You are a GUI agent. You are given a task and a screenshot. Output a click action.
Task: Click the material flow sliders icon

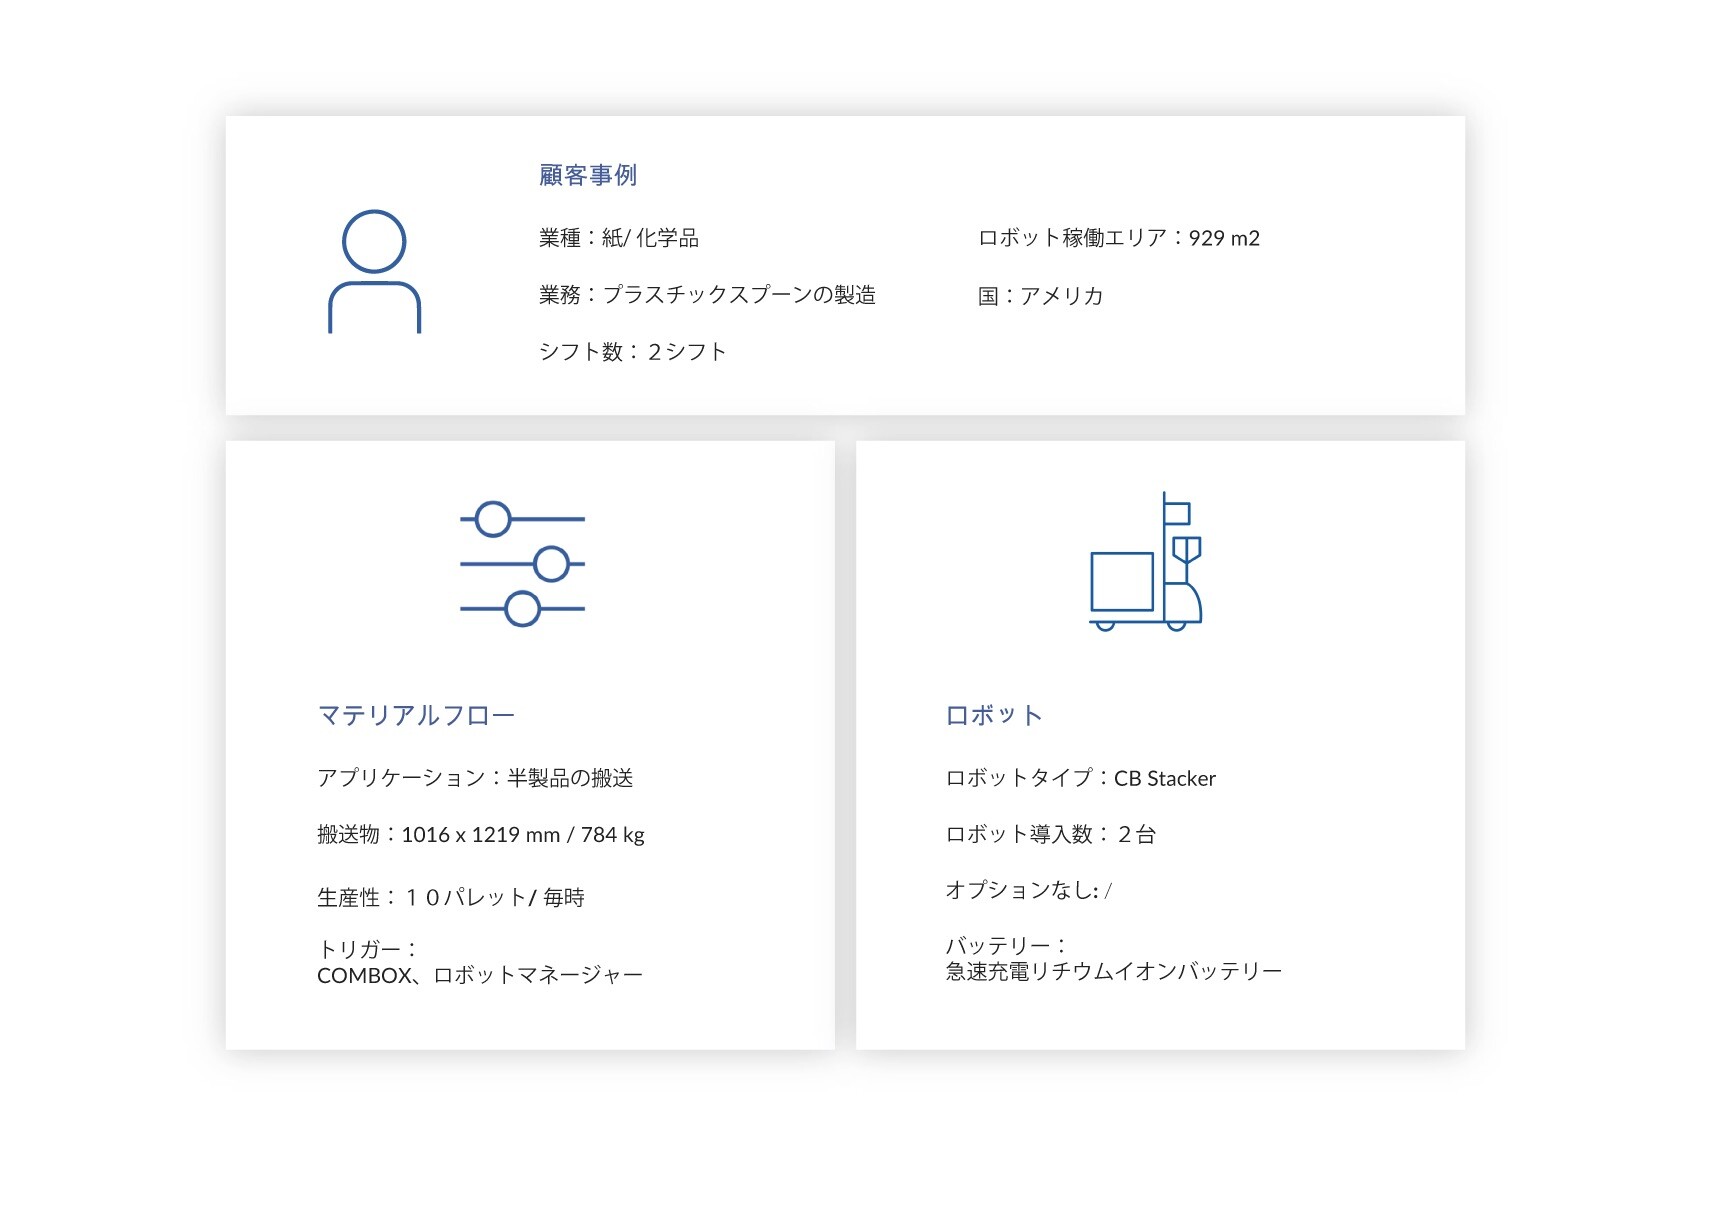(x=522, y=564)
